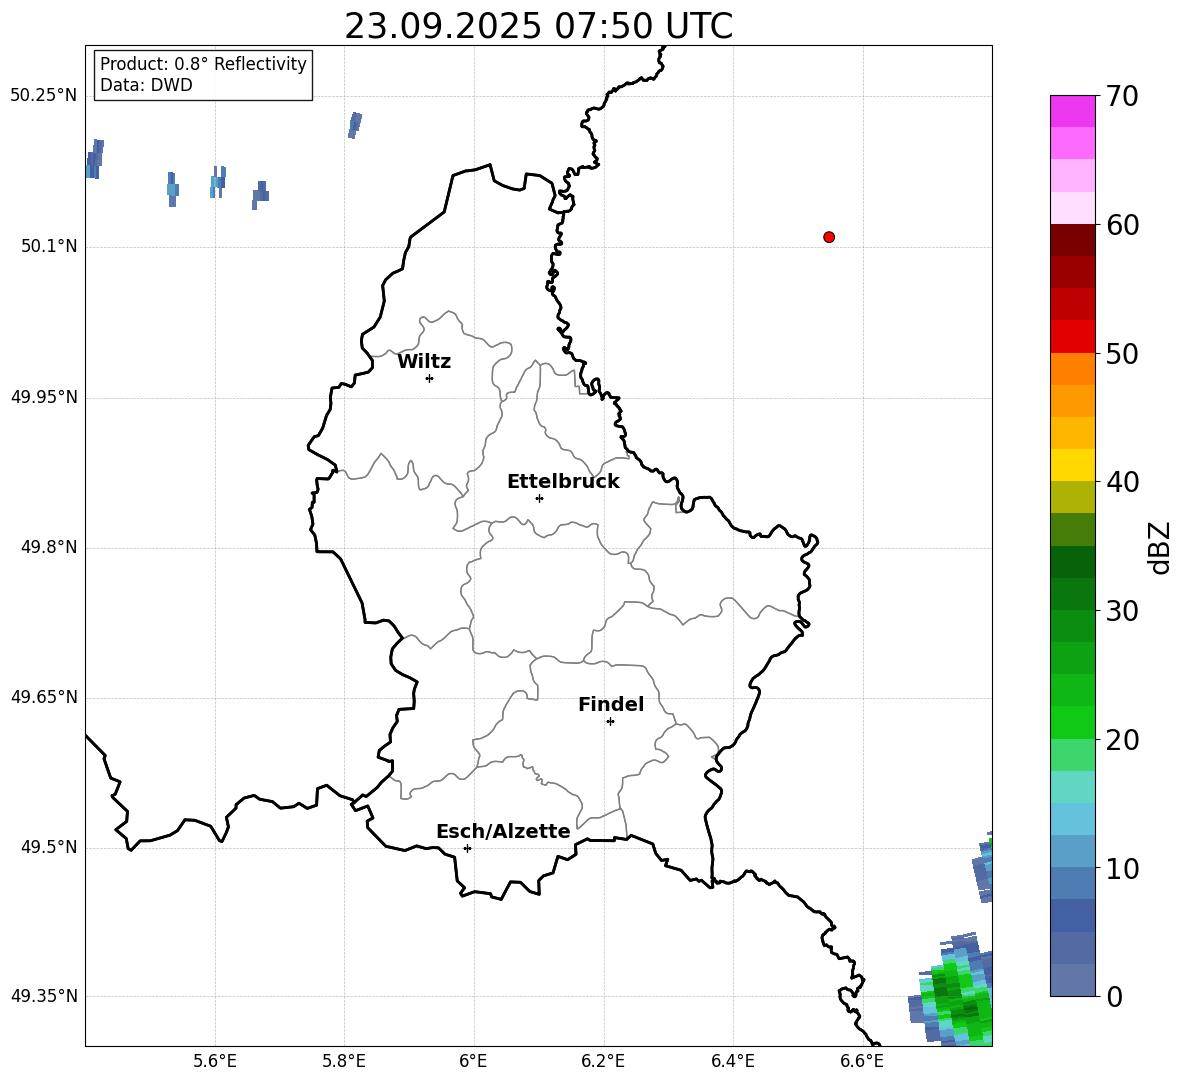Click the yellow colorbar segment at 40

click(1072, 465)
